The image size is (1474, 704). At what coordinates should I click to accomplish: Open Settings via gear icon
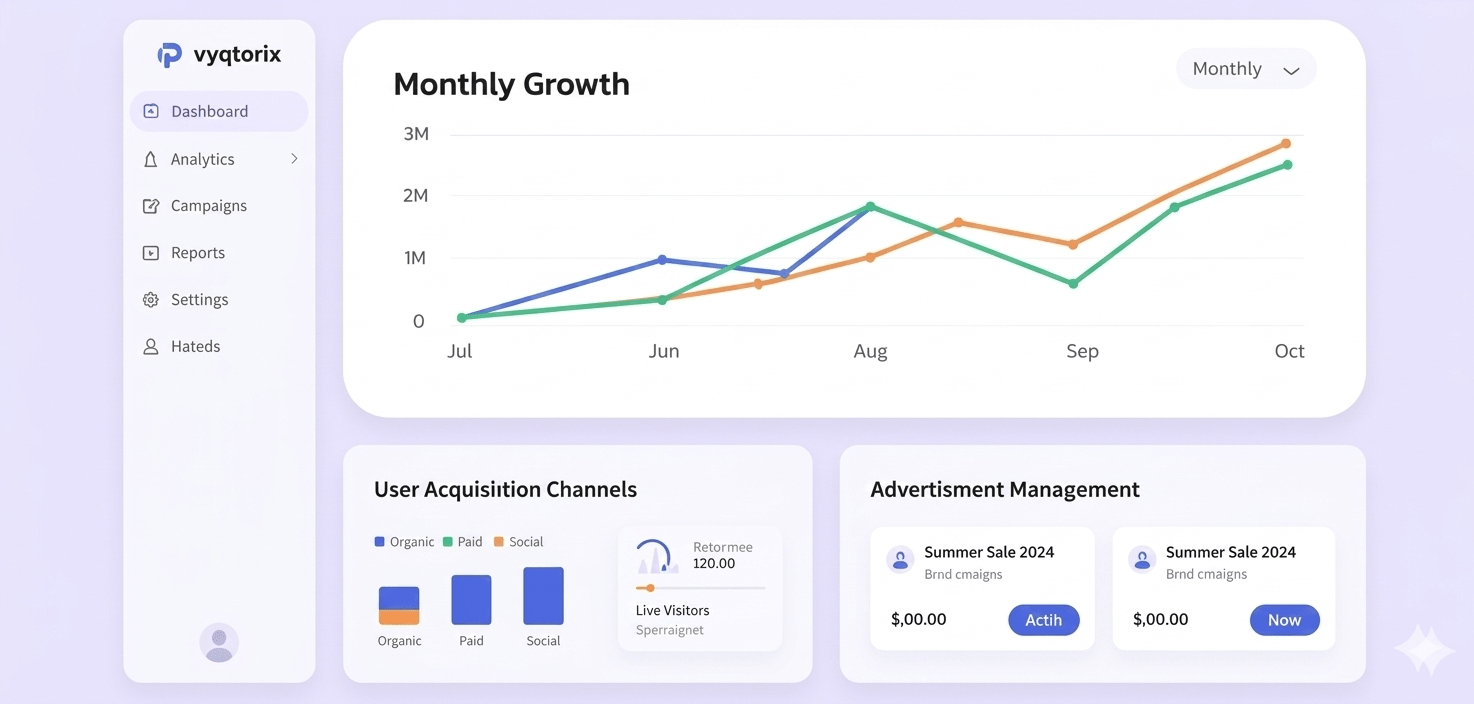(151, 300)
